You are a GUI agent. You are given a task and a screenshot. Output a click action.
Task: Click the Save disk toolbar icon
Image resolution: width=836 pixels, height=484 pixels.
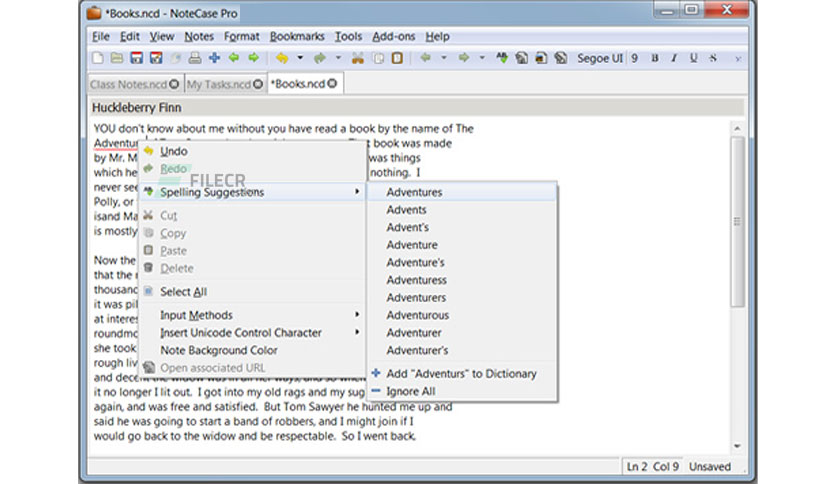click(136, 58)
